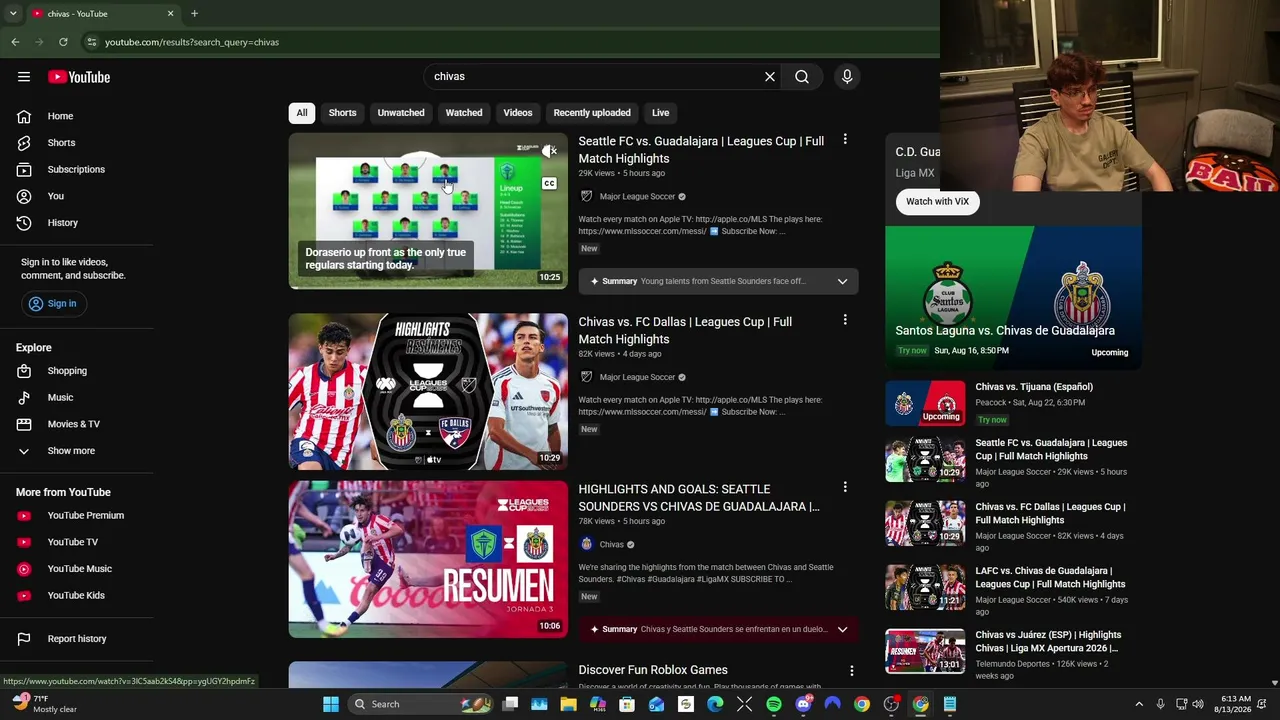Open the taskbar volume control
This screenshot has height=720, width=1280.
pyautogui.click(x=1198, y=704)
